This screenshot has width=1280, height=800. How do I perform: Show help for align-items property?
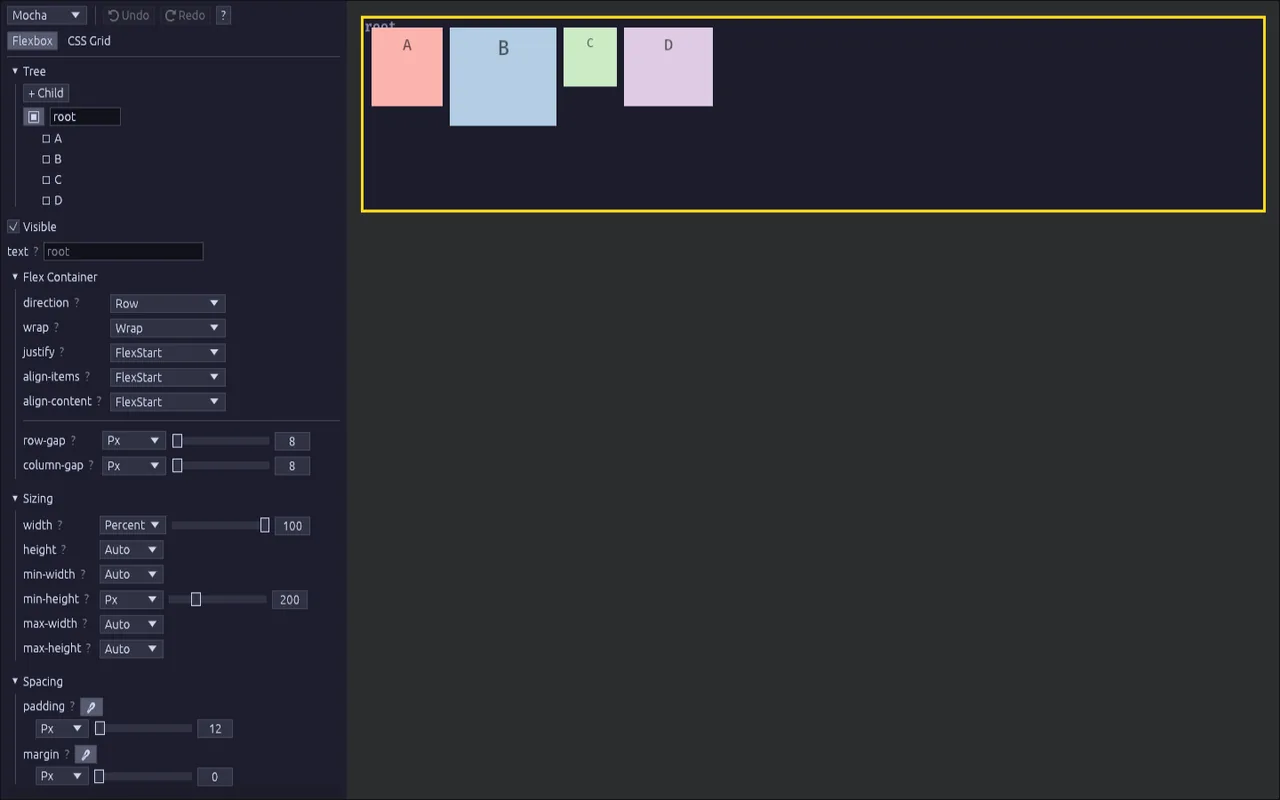88,377
